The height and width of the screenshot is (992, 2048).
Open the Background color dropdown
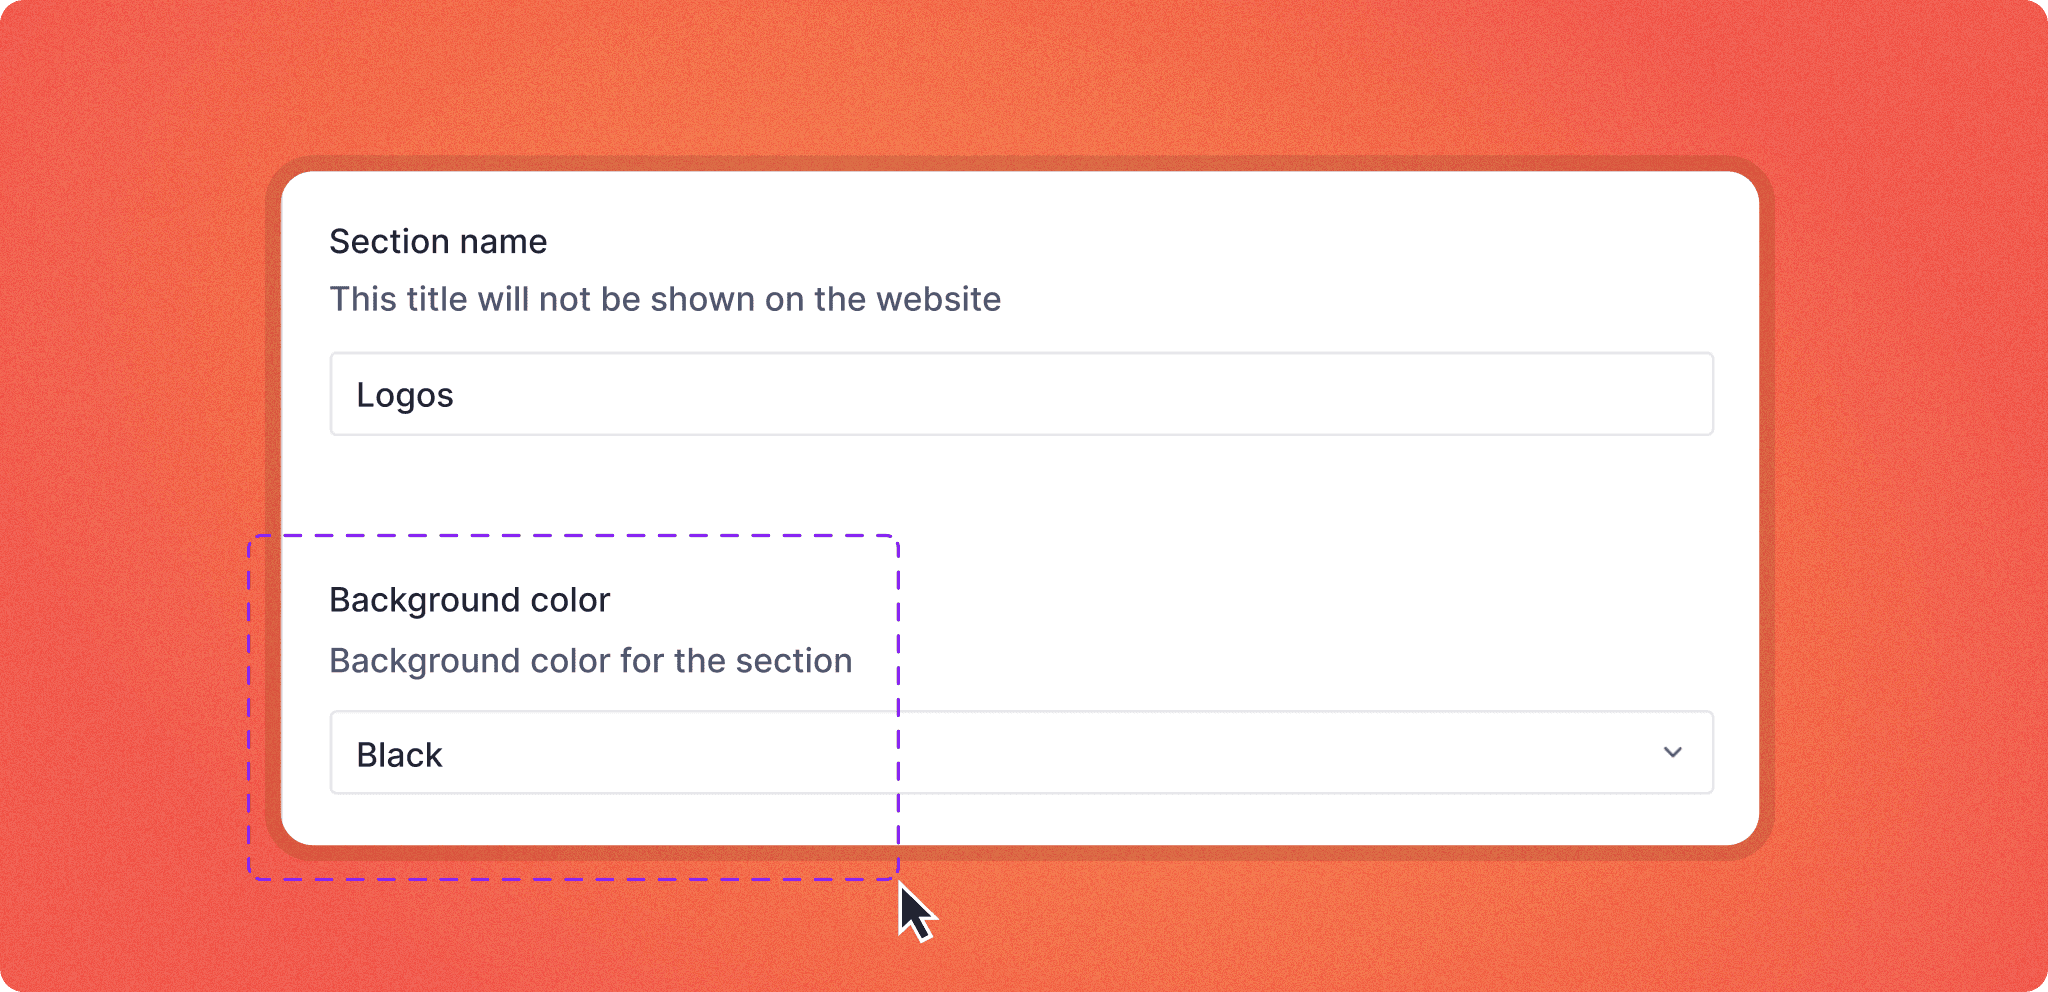[x=1020, y=752]
